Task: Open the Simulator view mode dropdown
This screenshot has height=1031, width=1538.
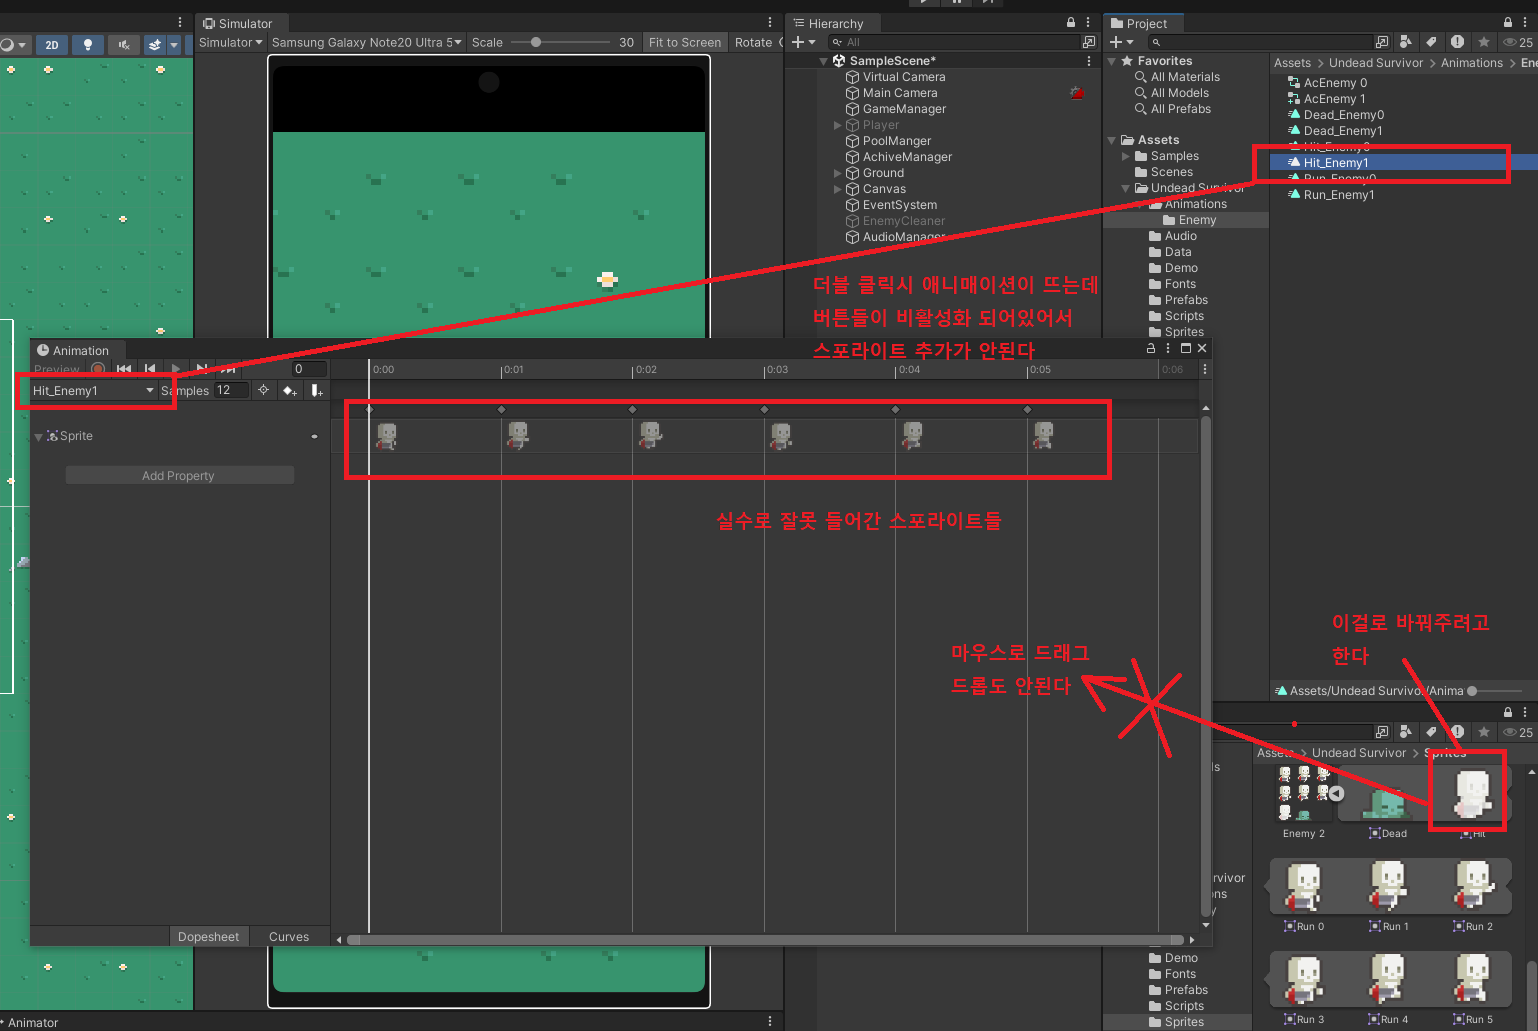Action: coord(230,42)
